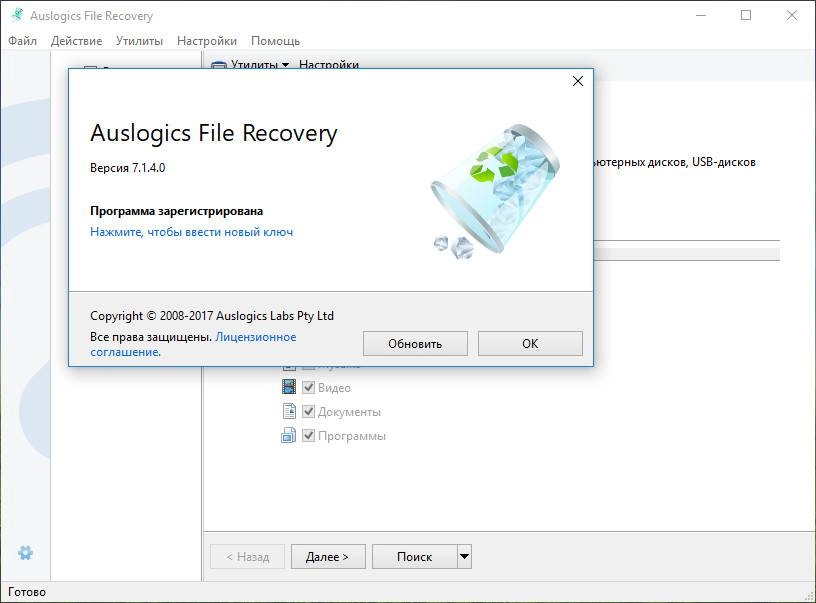Open the Действие menu
Viewport: 816px width, 603px height.
[76, 41]
